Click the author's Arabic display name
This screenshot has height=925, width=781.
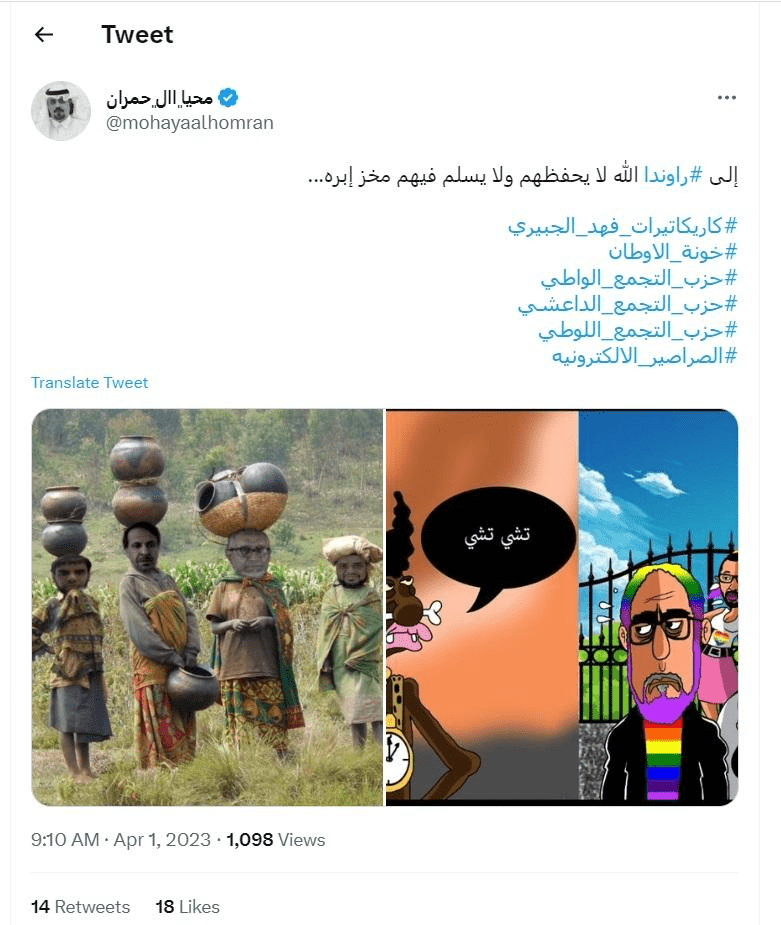[x=159, y=98]
